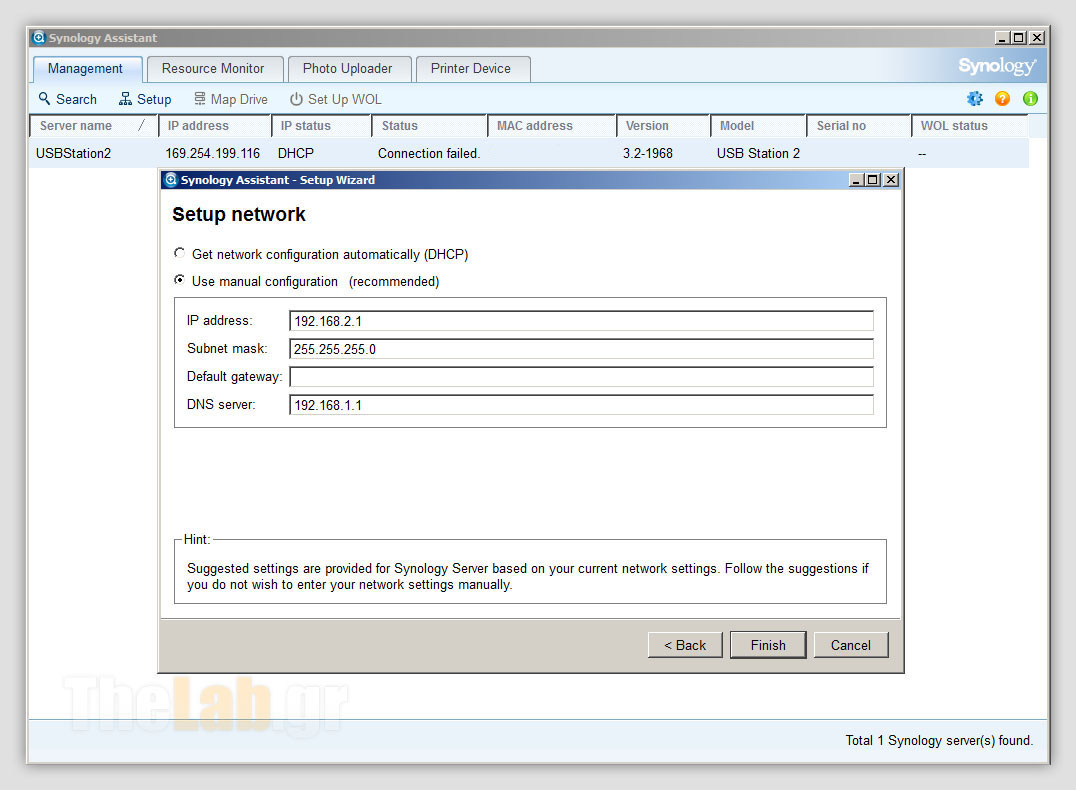
Task: Sort by Version column header
Action: (x=663, y=126)
